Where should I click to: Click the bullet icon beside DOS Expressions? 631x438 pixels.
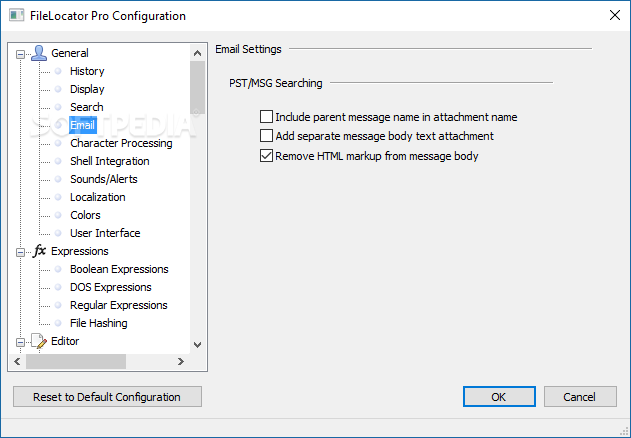click(x=58, y=287)
